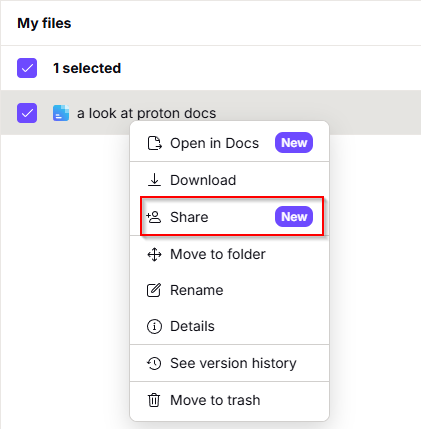Click the Rename pencil icon

click(154, 290)
